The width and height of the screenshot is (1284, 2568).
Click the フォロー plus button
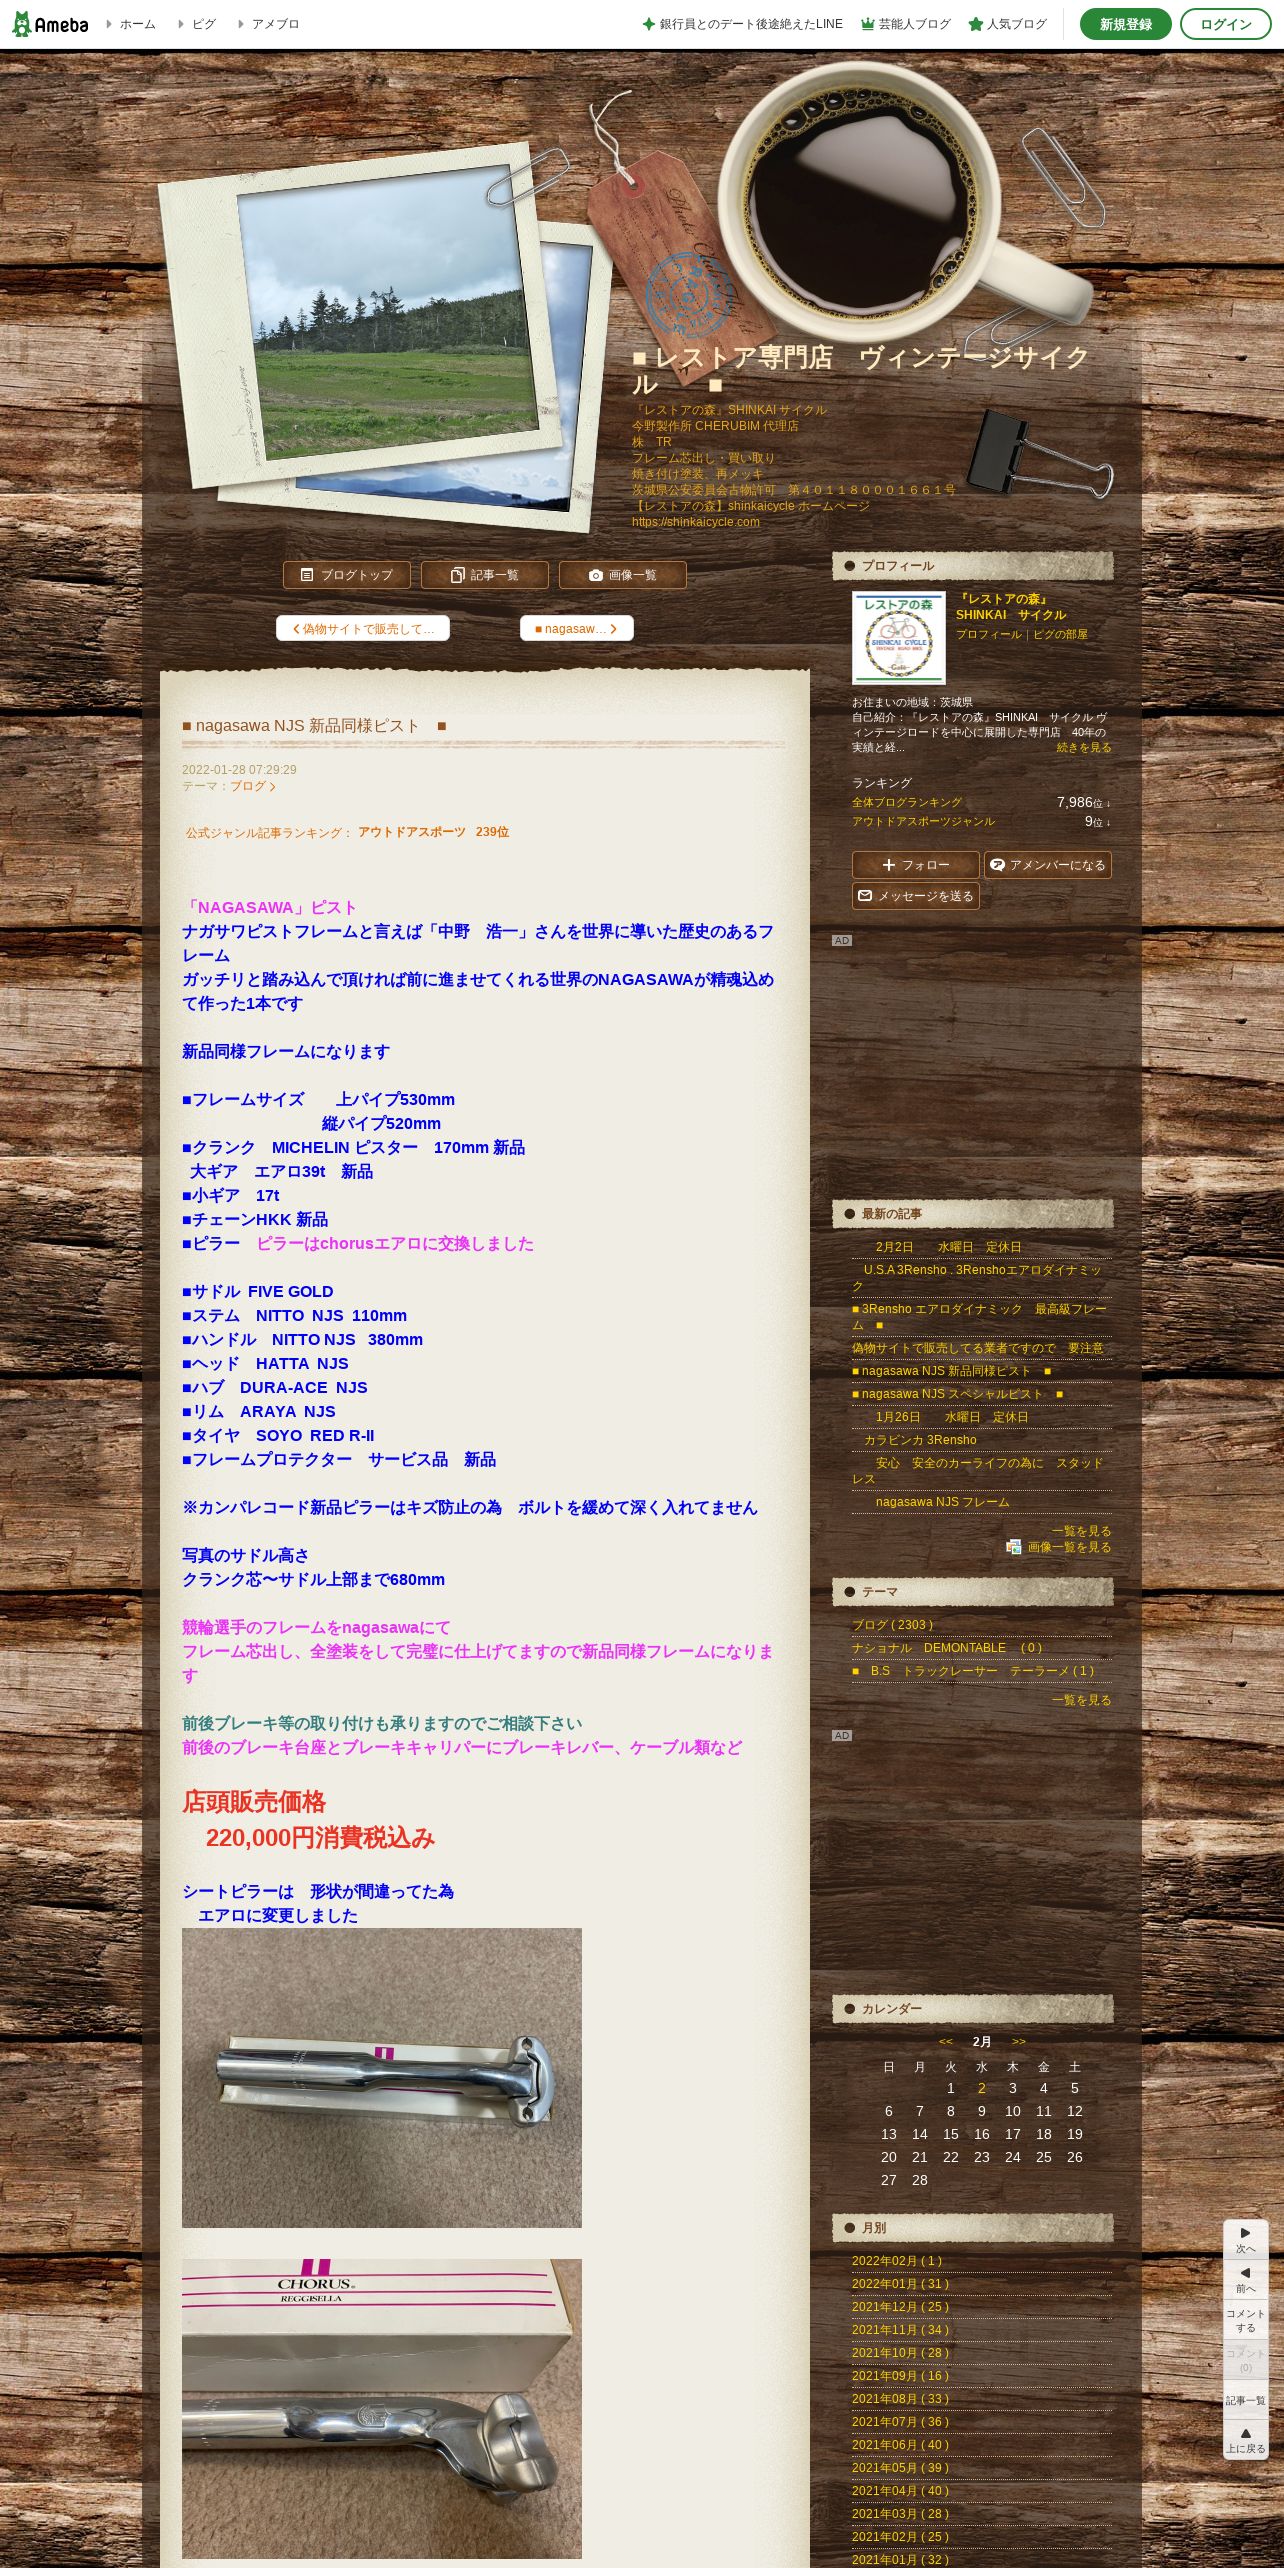point(915,865)
